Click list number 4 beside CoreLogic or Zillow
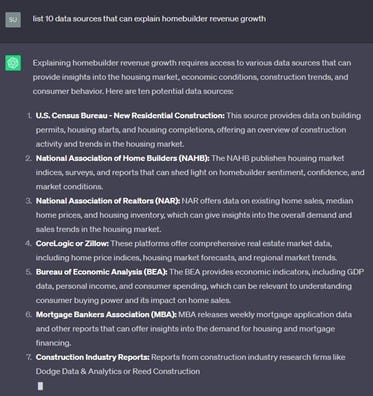373x396 pixels. pos(28,244)
